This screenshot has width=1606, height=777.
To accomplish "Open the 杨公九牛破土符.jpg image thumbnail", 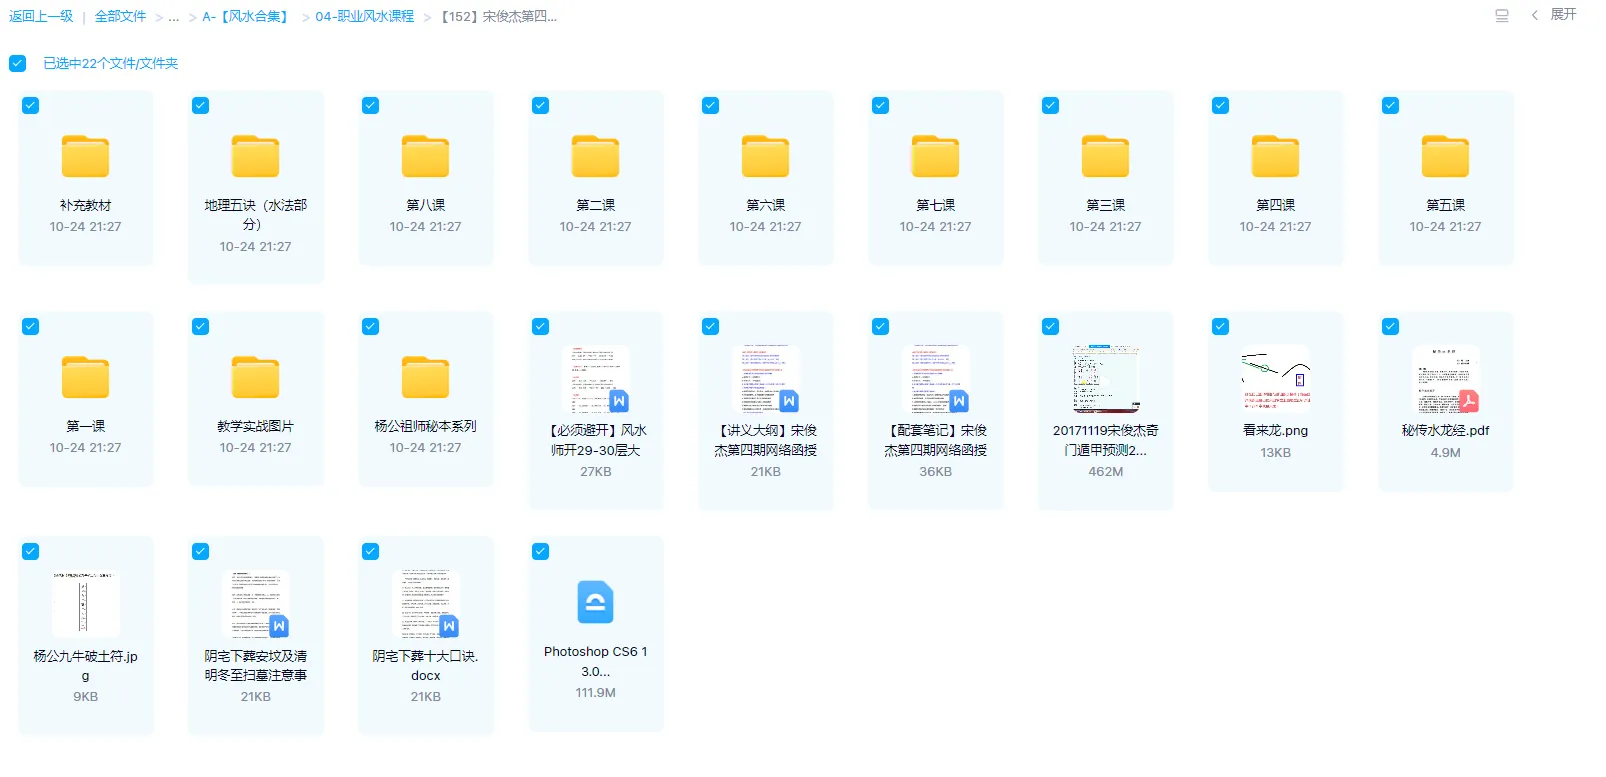I will [85, 604].
